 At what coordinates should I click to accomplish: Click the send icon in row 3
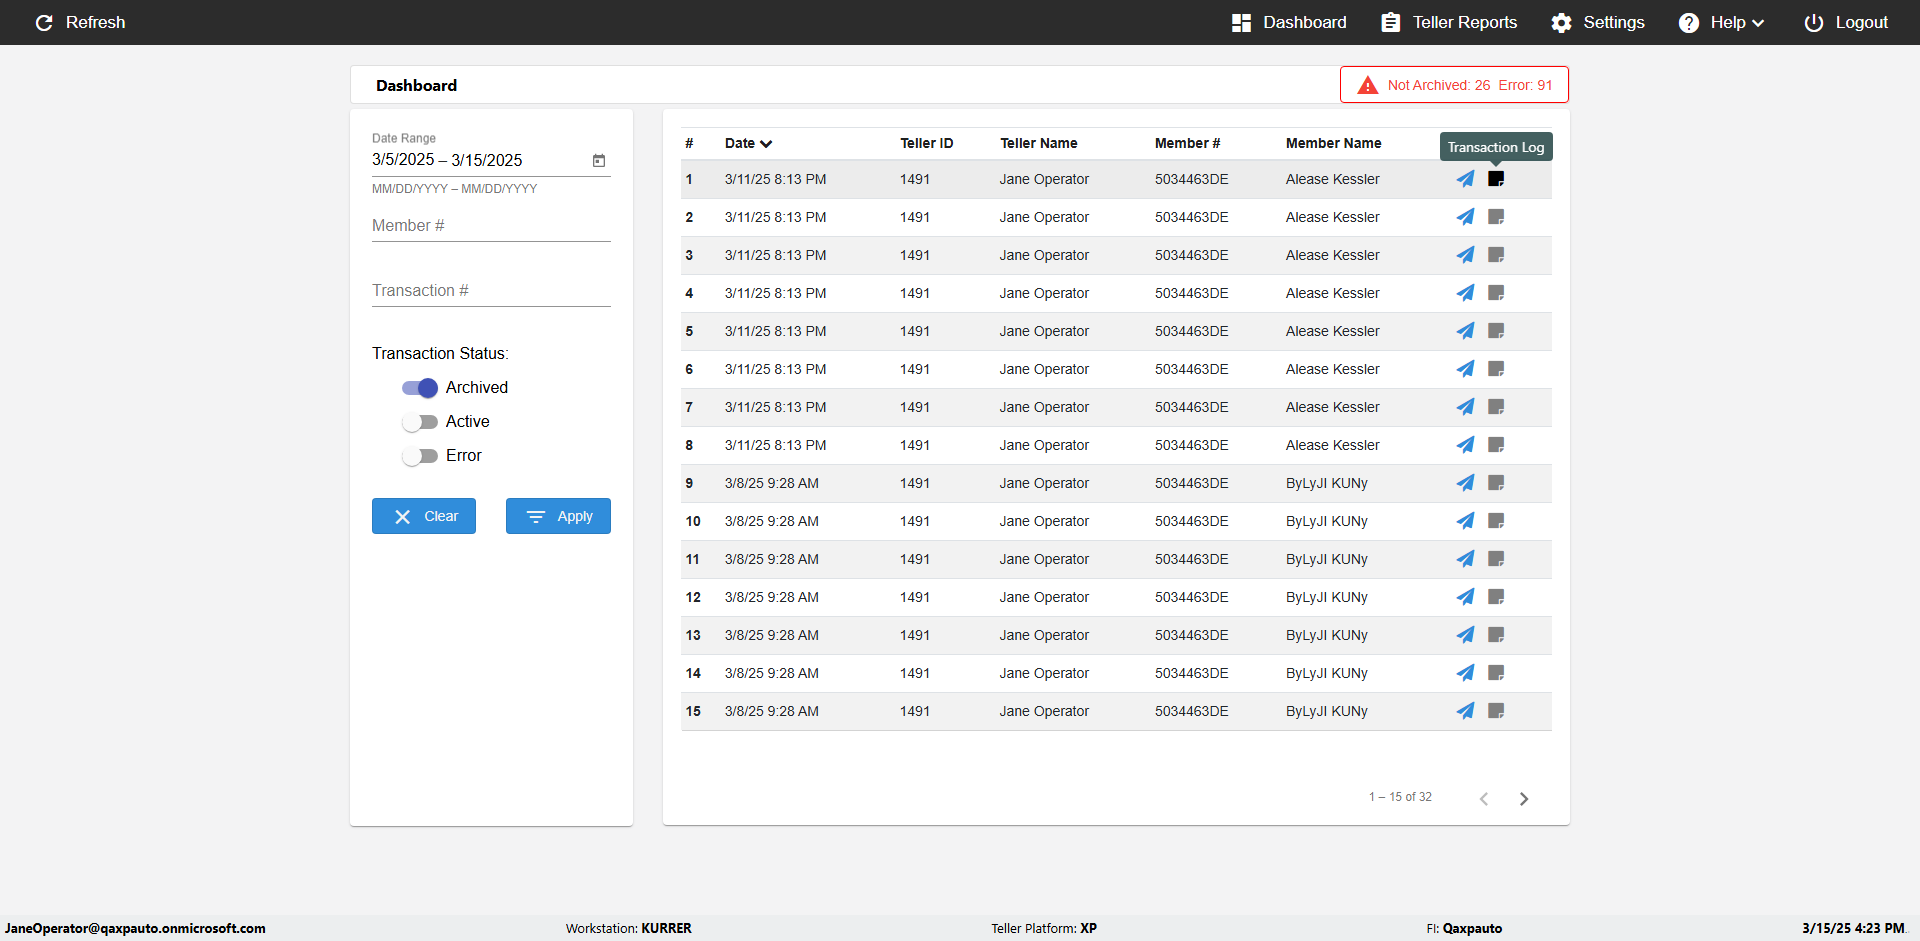tap(1465, 255)
